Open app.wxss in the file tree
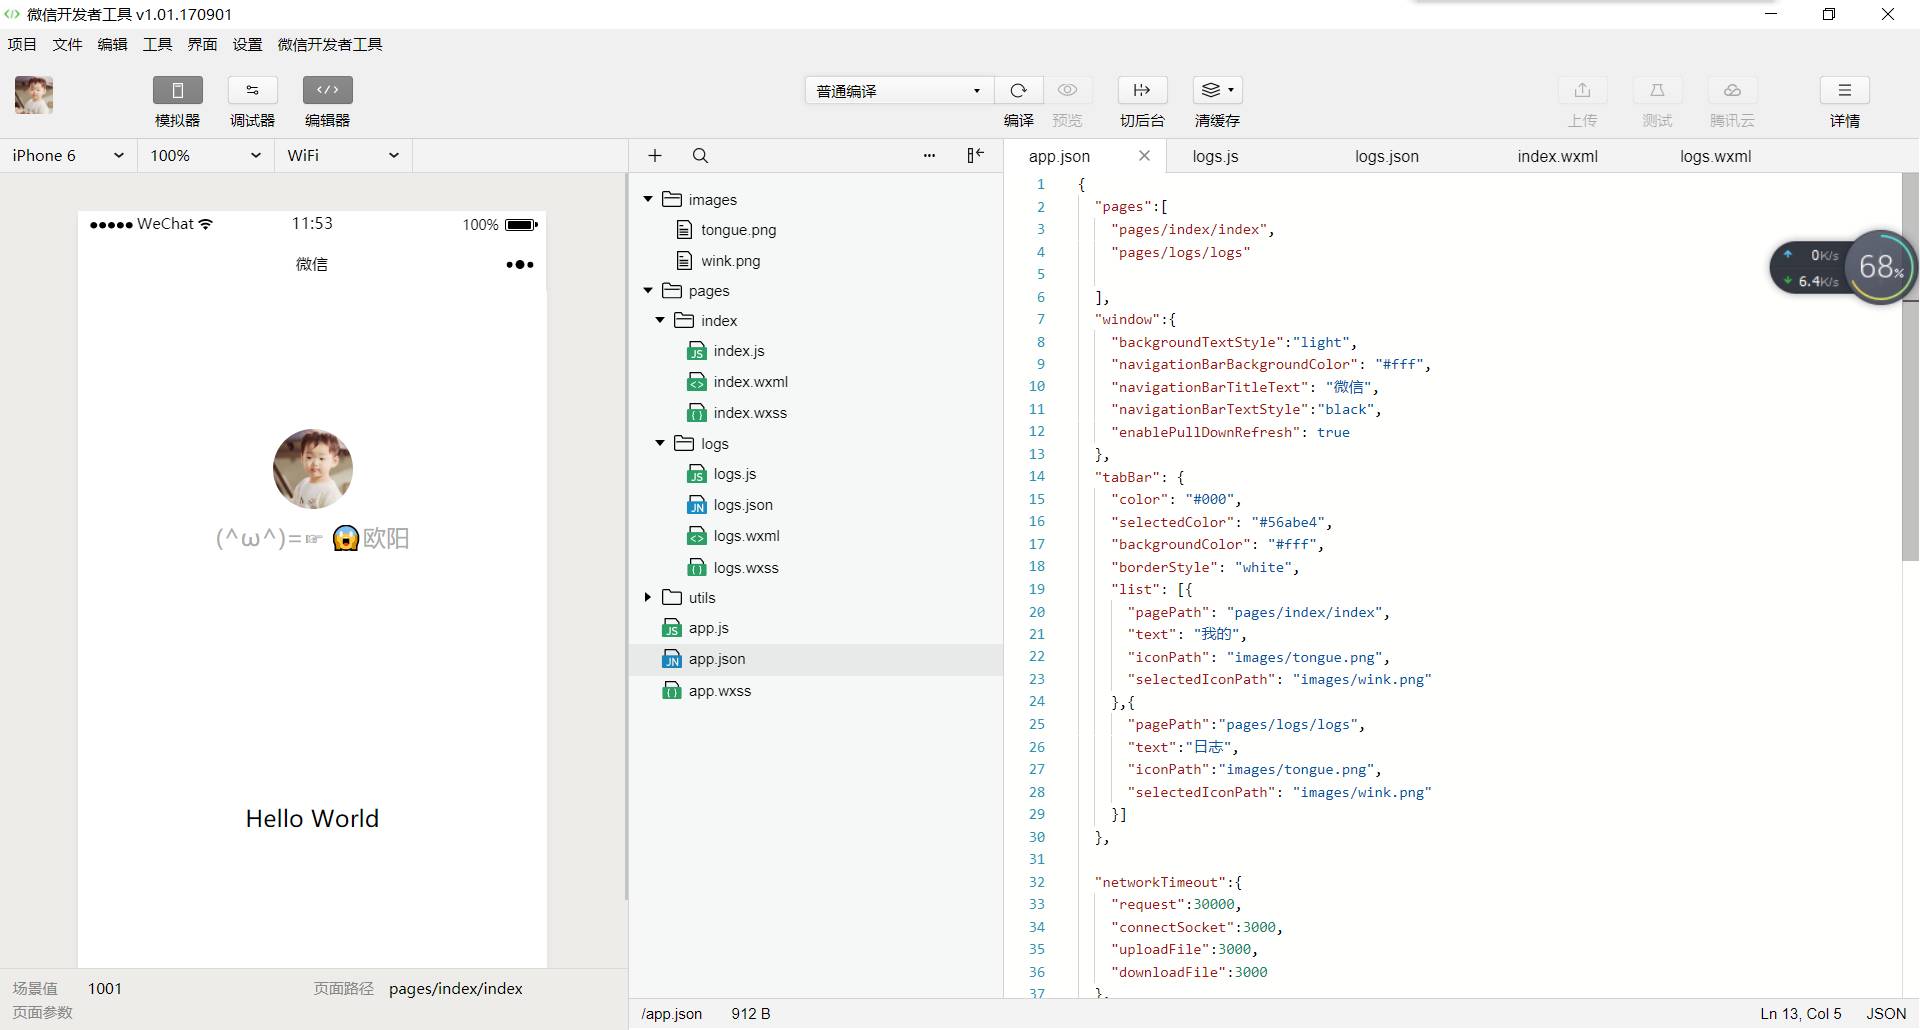1920x1030 pixels. 719,691
